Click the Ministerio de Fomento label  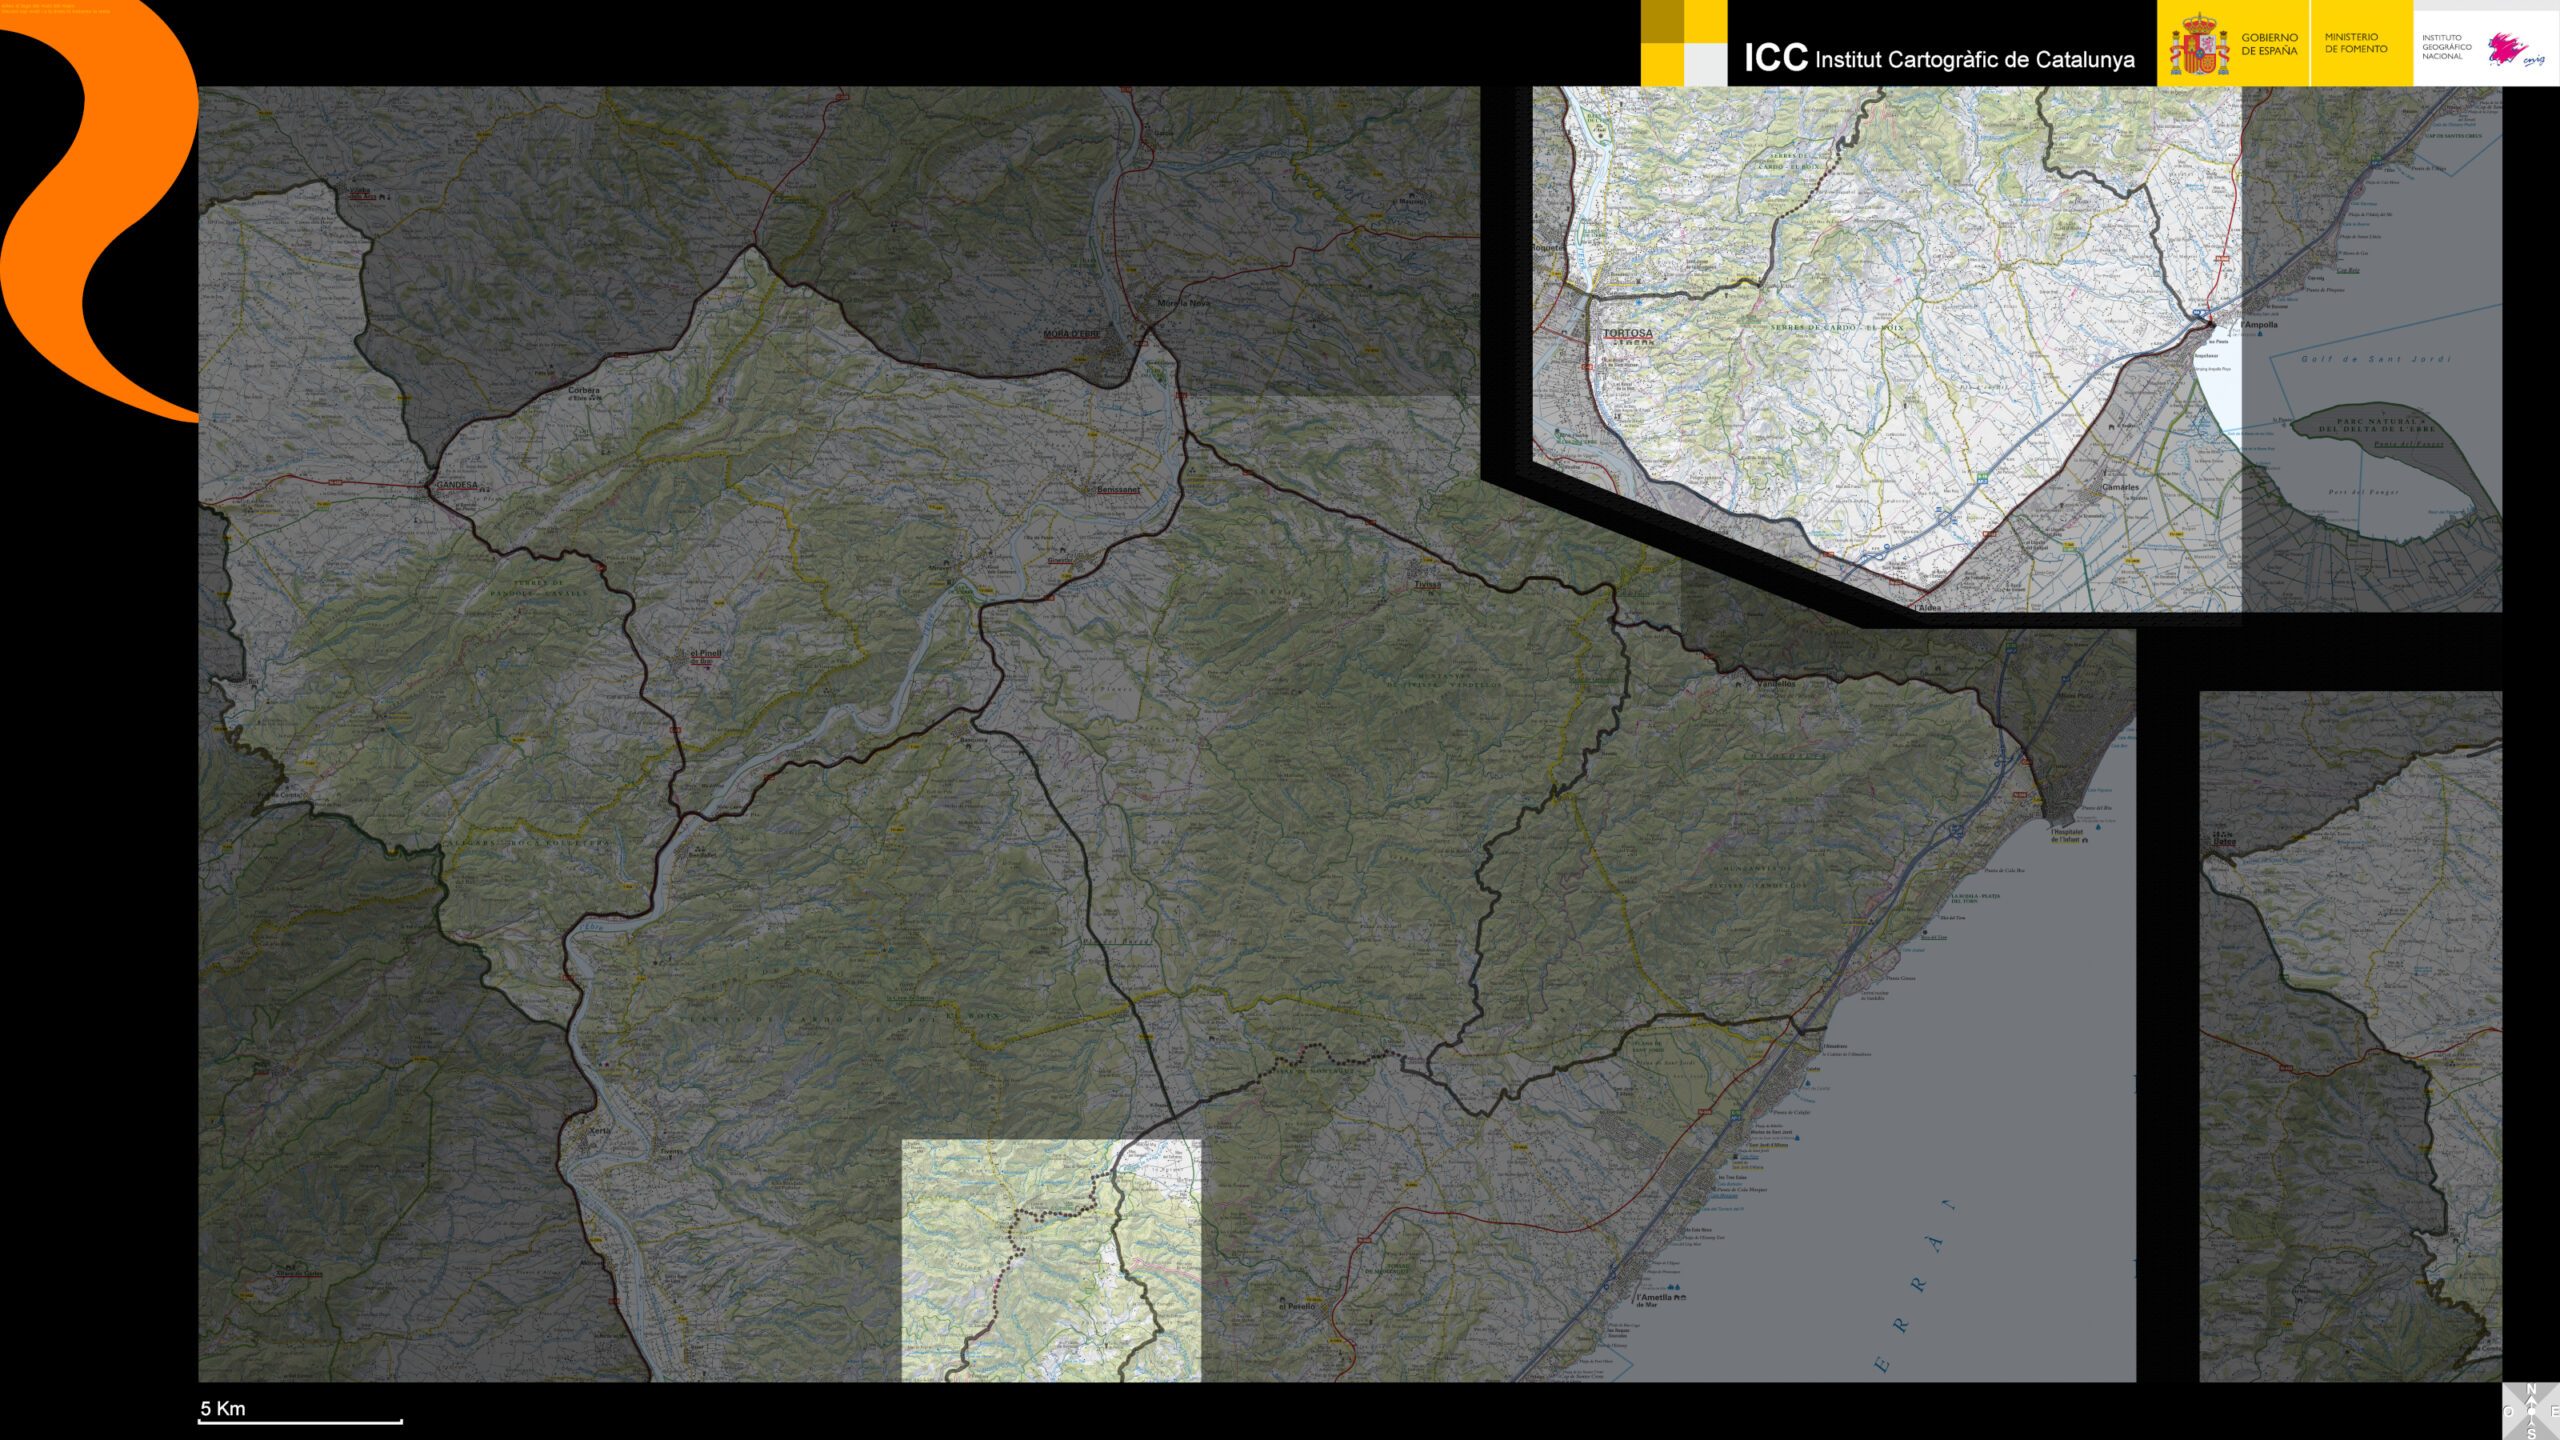point(2355,43)
